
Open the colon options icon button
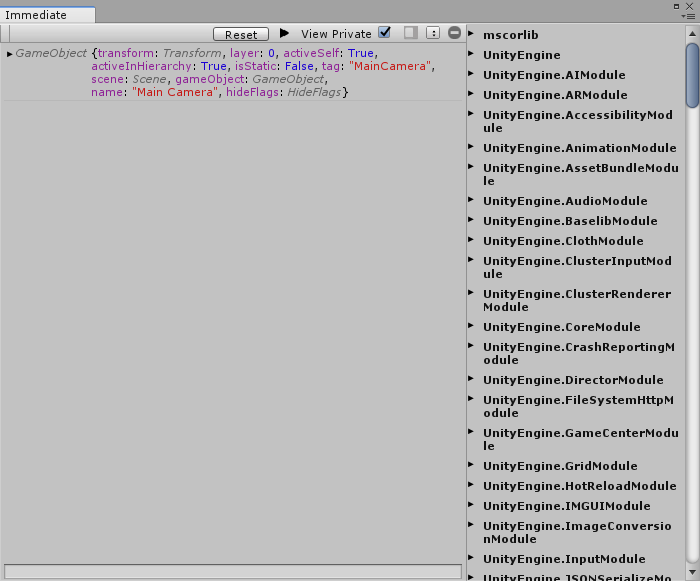tap(433, 33)
